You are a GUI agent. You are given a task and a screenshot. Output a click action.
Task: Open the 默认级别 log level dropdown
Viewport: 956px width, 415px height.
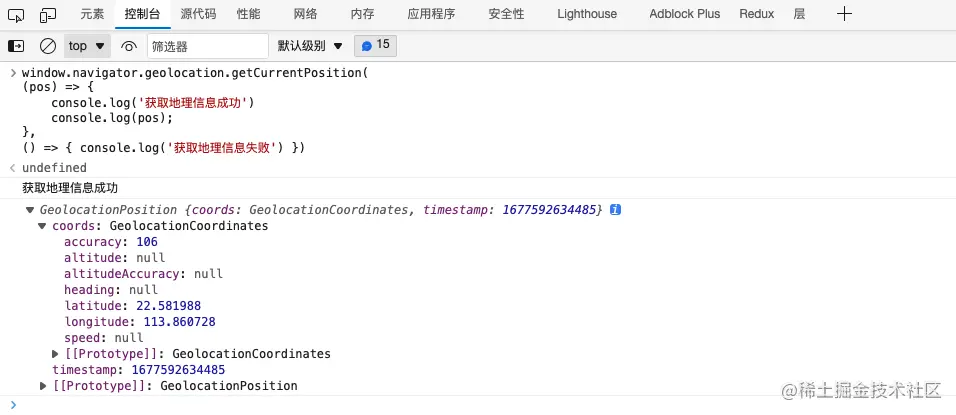(x=310, y=46)
